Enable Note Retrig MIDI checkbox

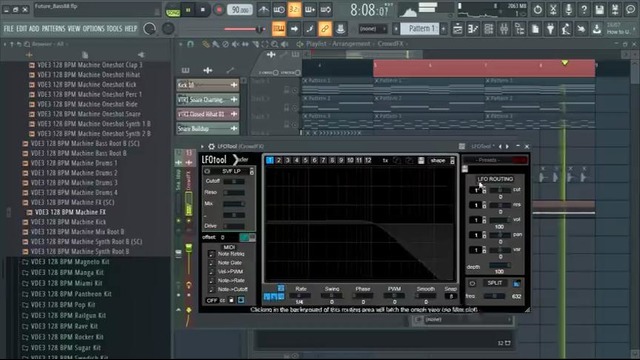point(211,254)
